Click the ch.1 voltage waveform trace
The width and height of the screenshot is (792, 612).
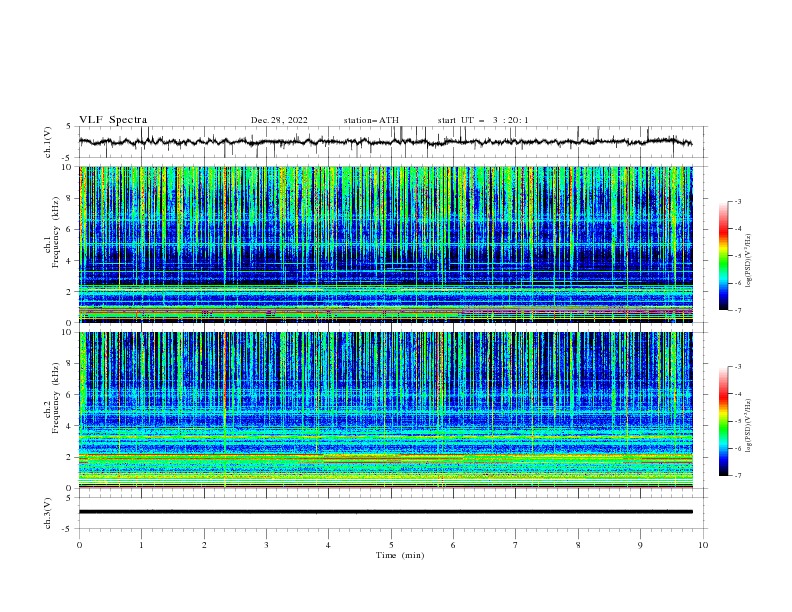tap(385, 142)
